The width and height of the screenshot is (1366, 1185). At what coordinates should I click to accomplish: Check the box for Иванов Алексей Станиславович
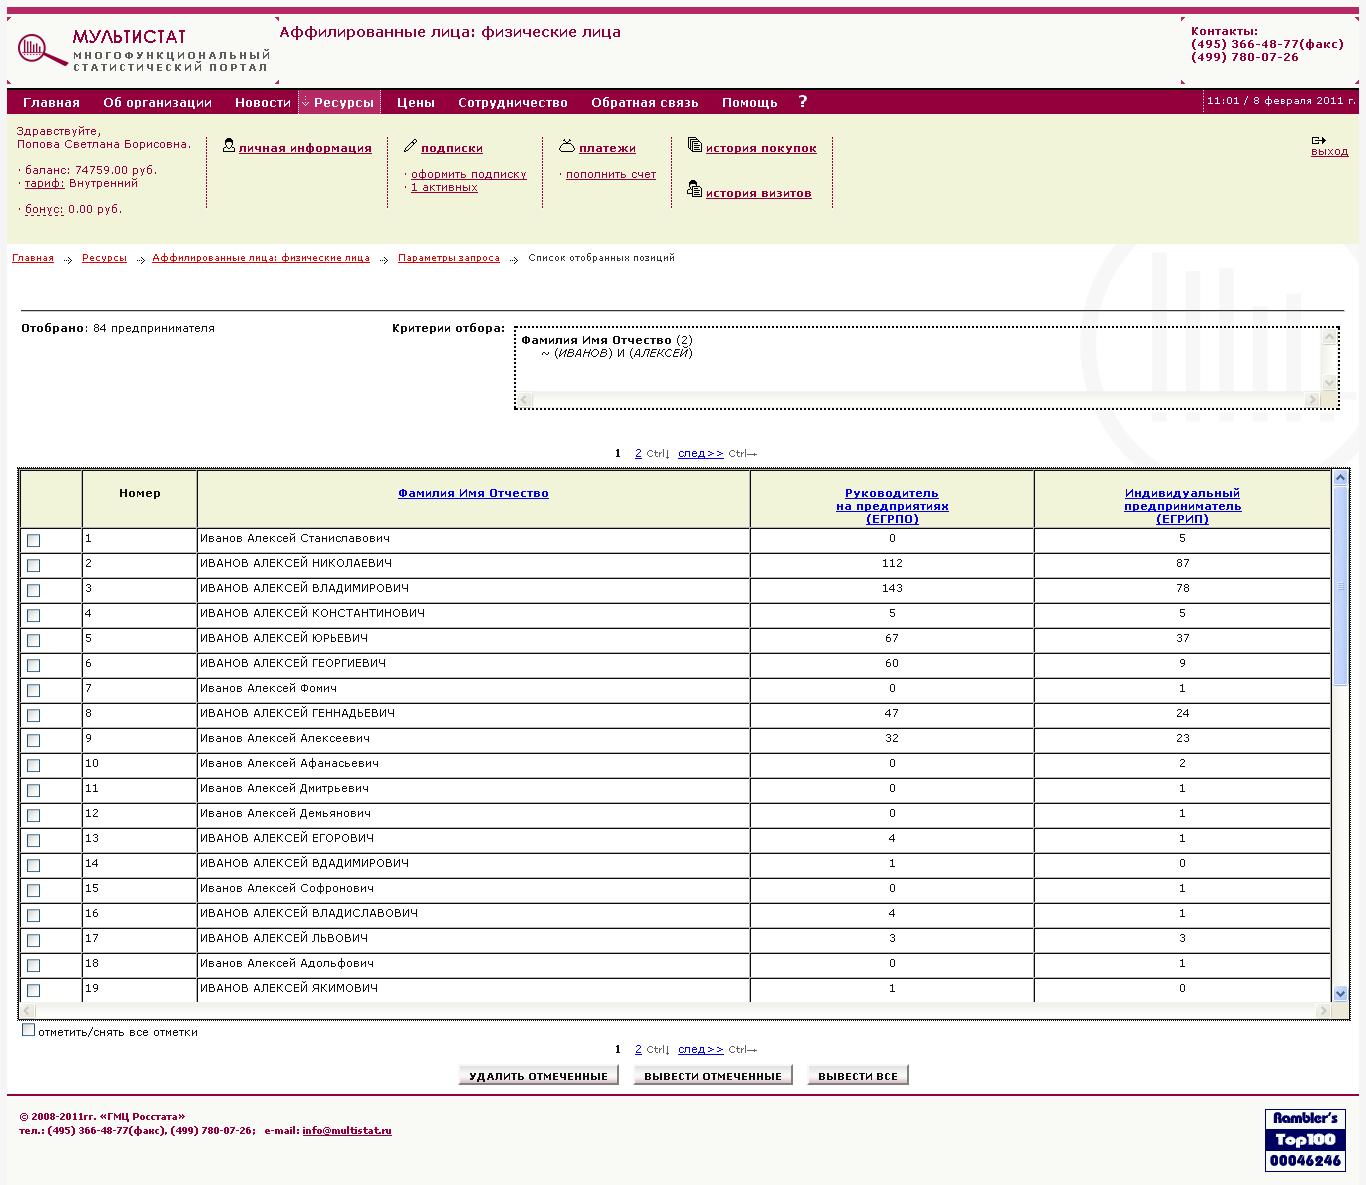click(34, 541)
